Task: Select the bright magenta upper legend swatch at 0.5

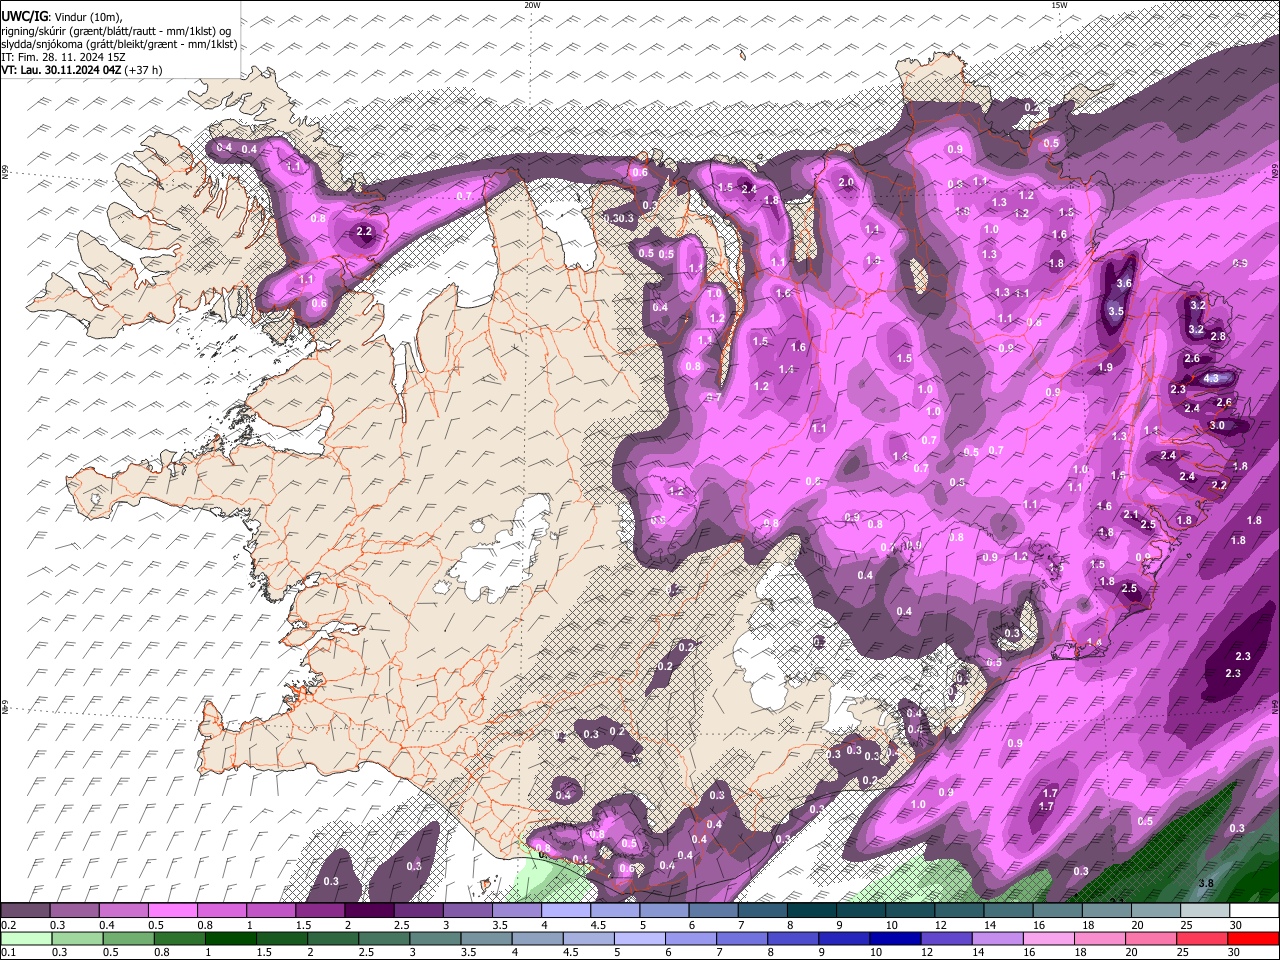Action: pyautogui.click(x=172, y=911)
